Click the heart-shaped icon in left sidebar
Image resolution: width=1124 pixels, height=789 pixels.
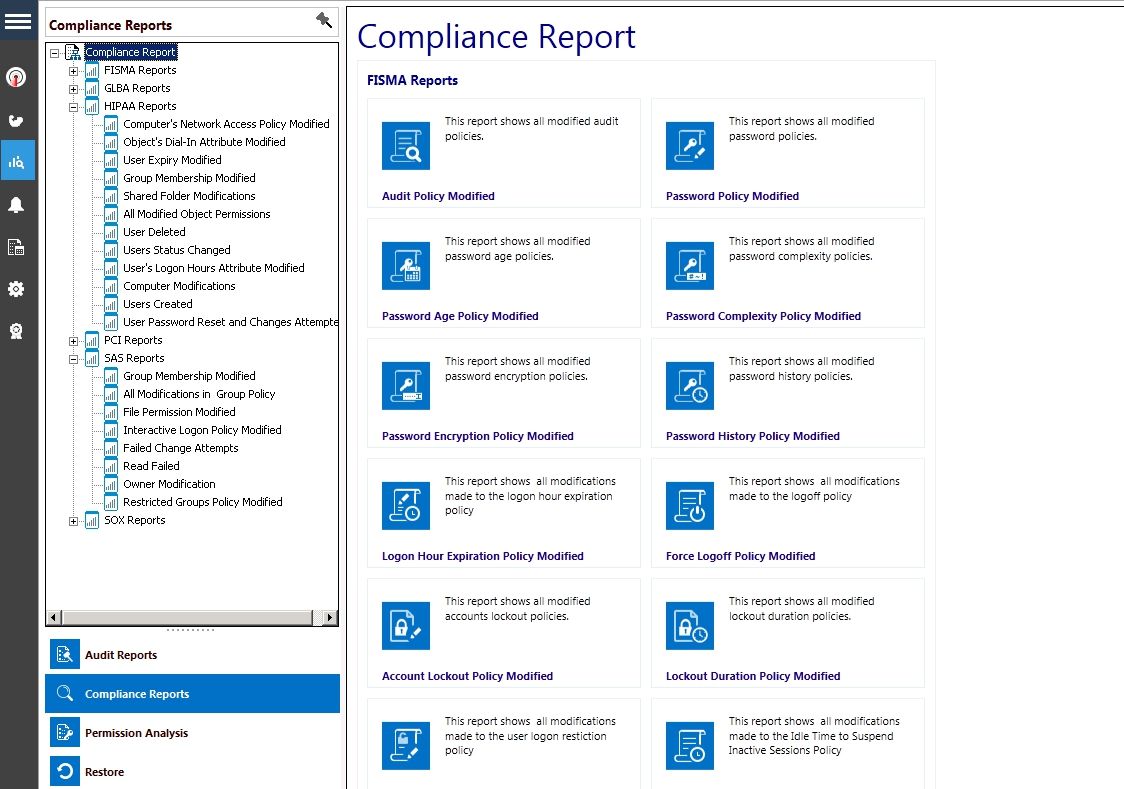tap(16, 120)
